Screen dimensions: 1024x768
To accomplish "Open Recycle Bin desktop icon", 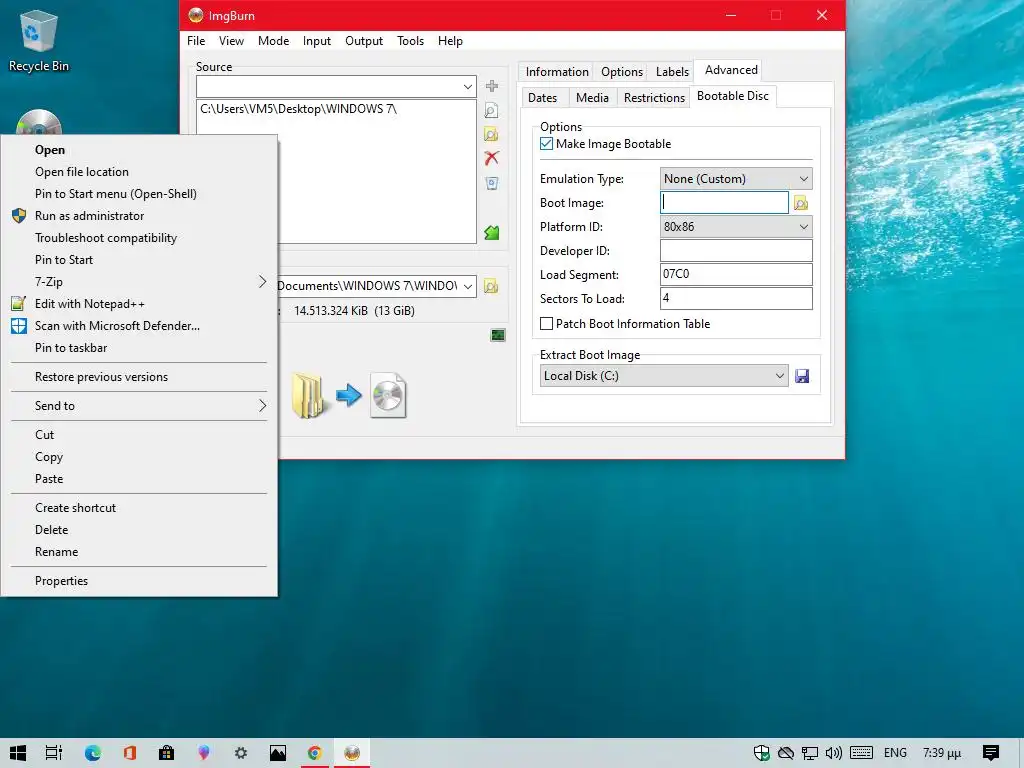I will 39,40.
